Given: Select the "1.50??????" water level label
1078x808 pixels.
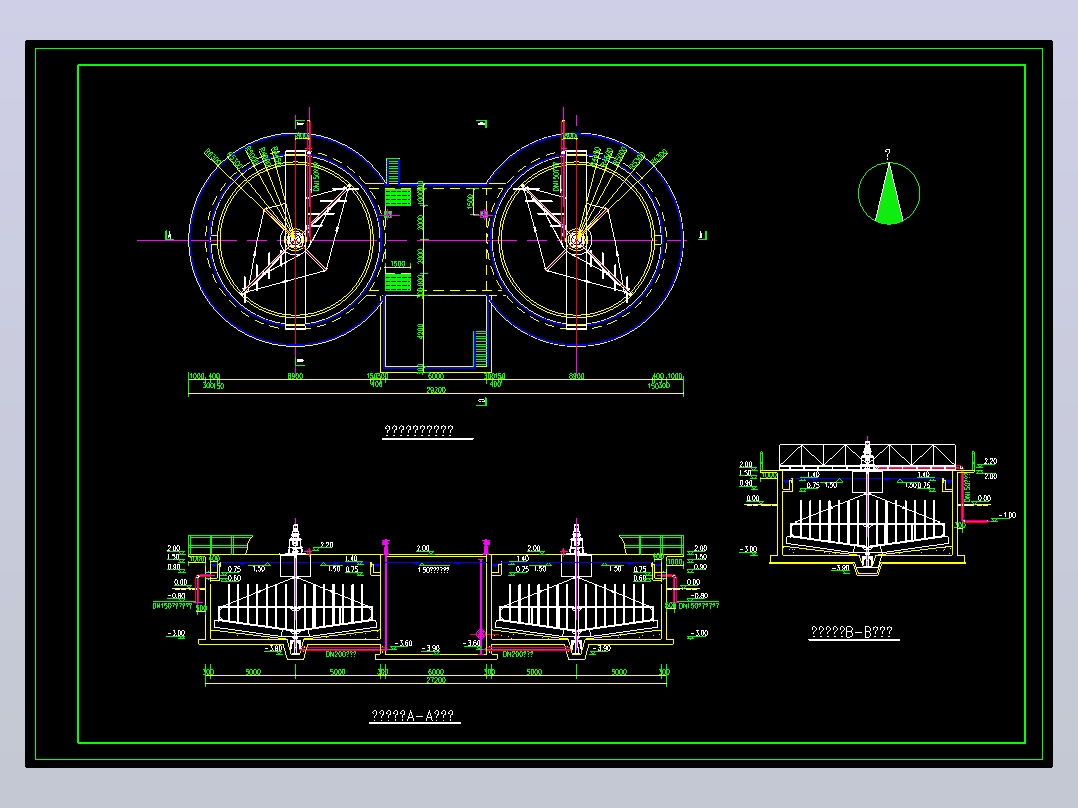Looking at the screenshot, I should click(x=434, y=569).
